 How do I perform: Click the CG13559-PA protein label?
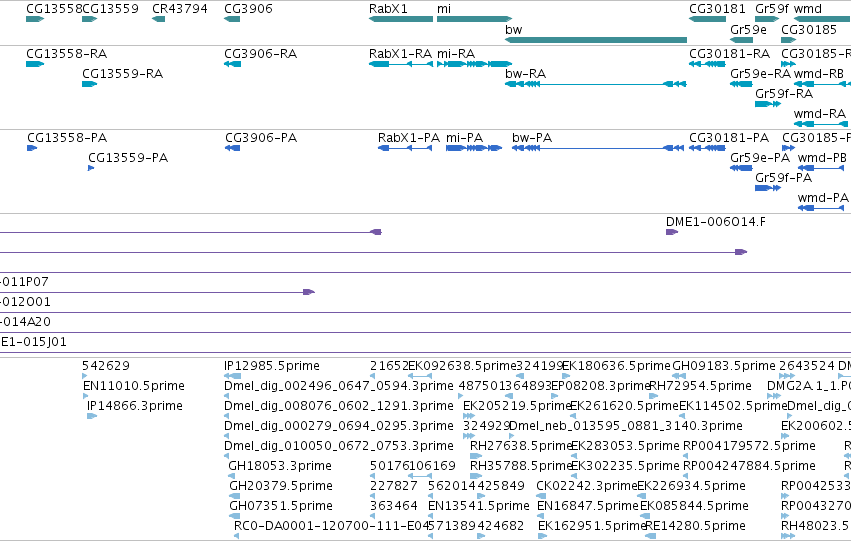(128, 158)
